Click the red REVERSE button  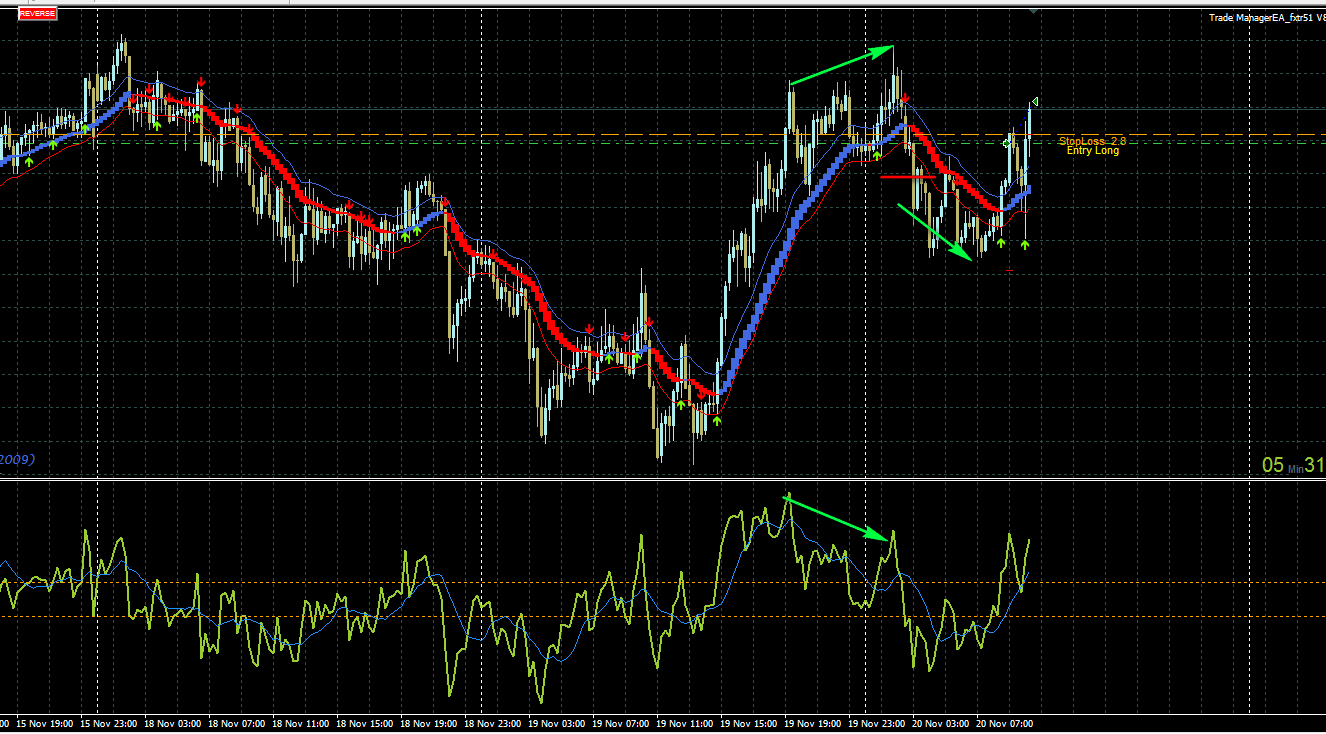pos(38,14)
